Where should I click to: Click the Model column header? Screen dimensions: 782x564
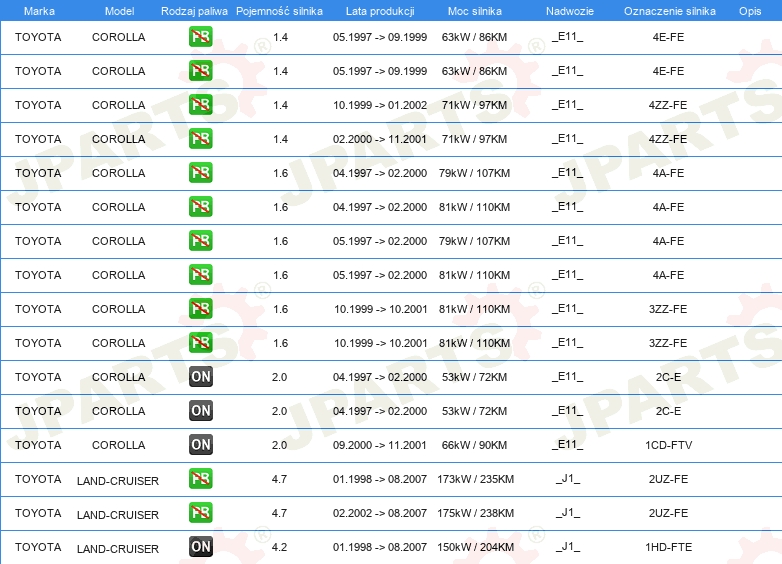119,11
